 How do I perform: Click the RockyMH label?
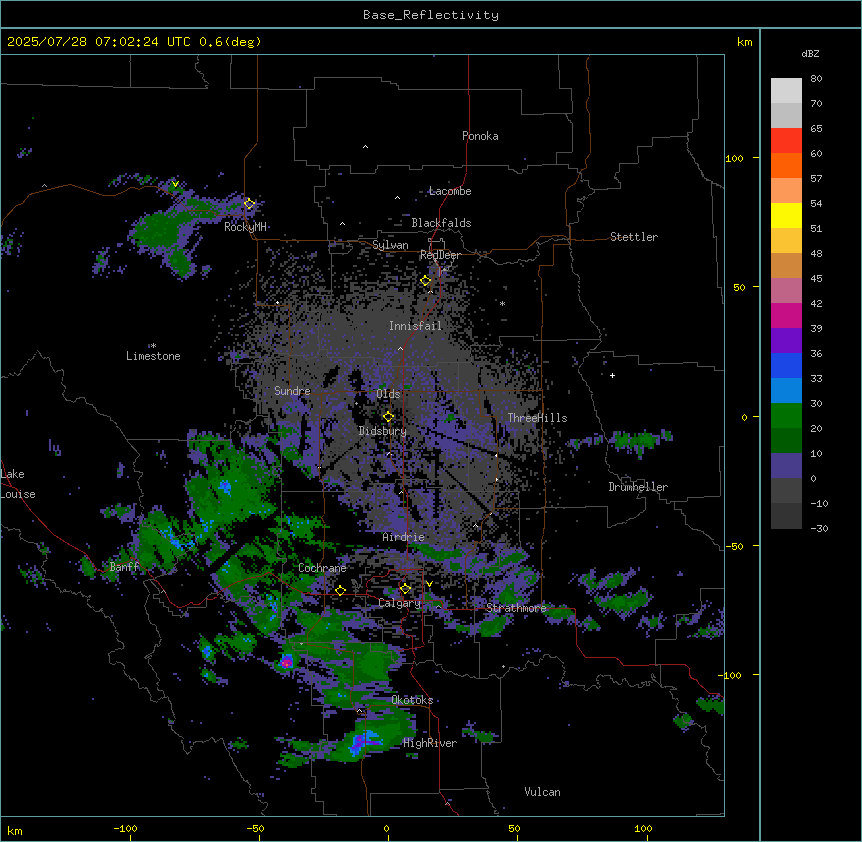245,227
